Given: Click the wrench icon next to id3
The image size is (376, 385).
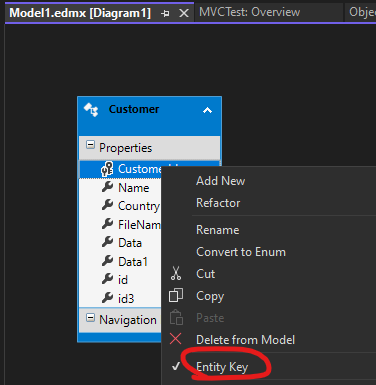Looking at the screenshot, I should pos(107,297).
